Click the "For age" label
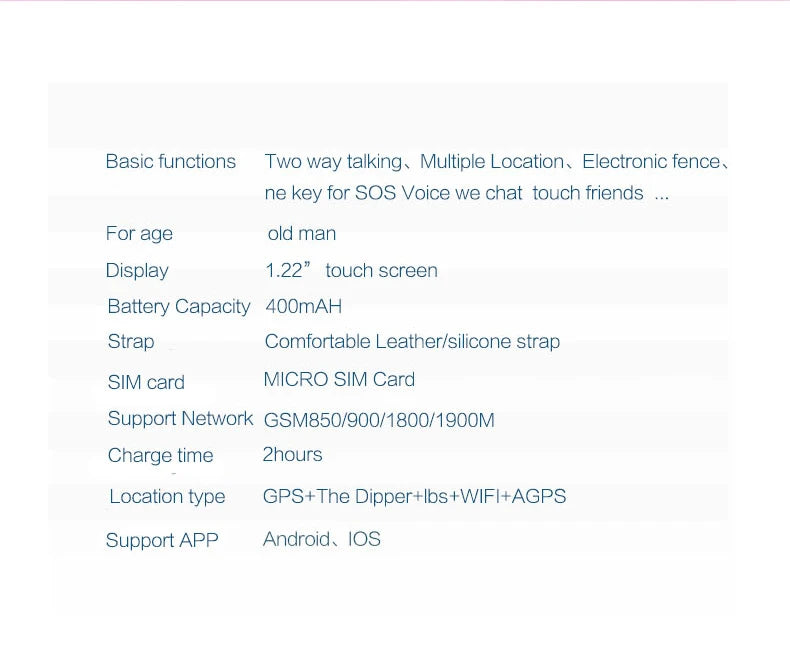The image size is (790, 650). 139,234
